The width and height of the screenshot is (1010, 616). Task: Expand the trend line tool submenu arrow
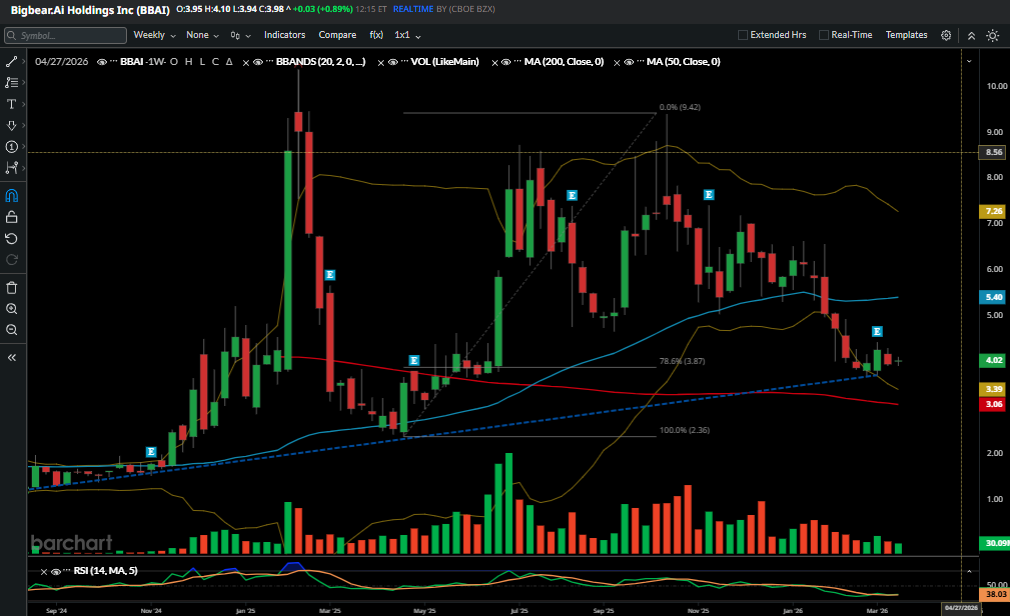[x=24, y=61]
